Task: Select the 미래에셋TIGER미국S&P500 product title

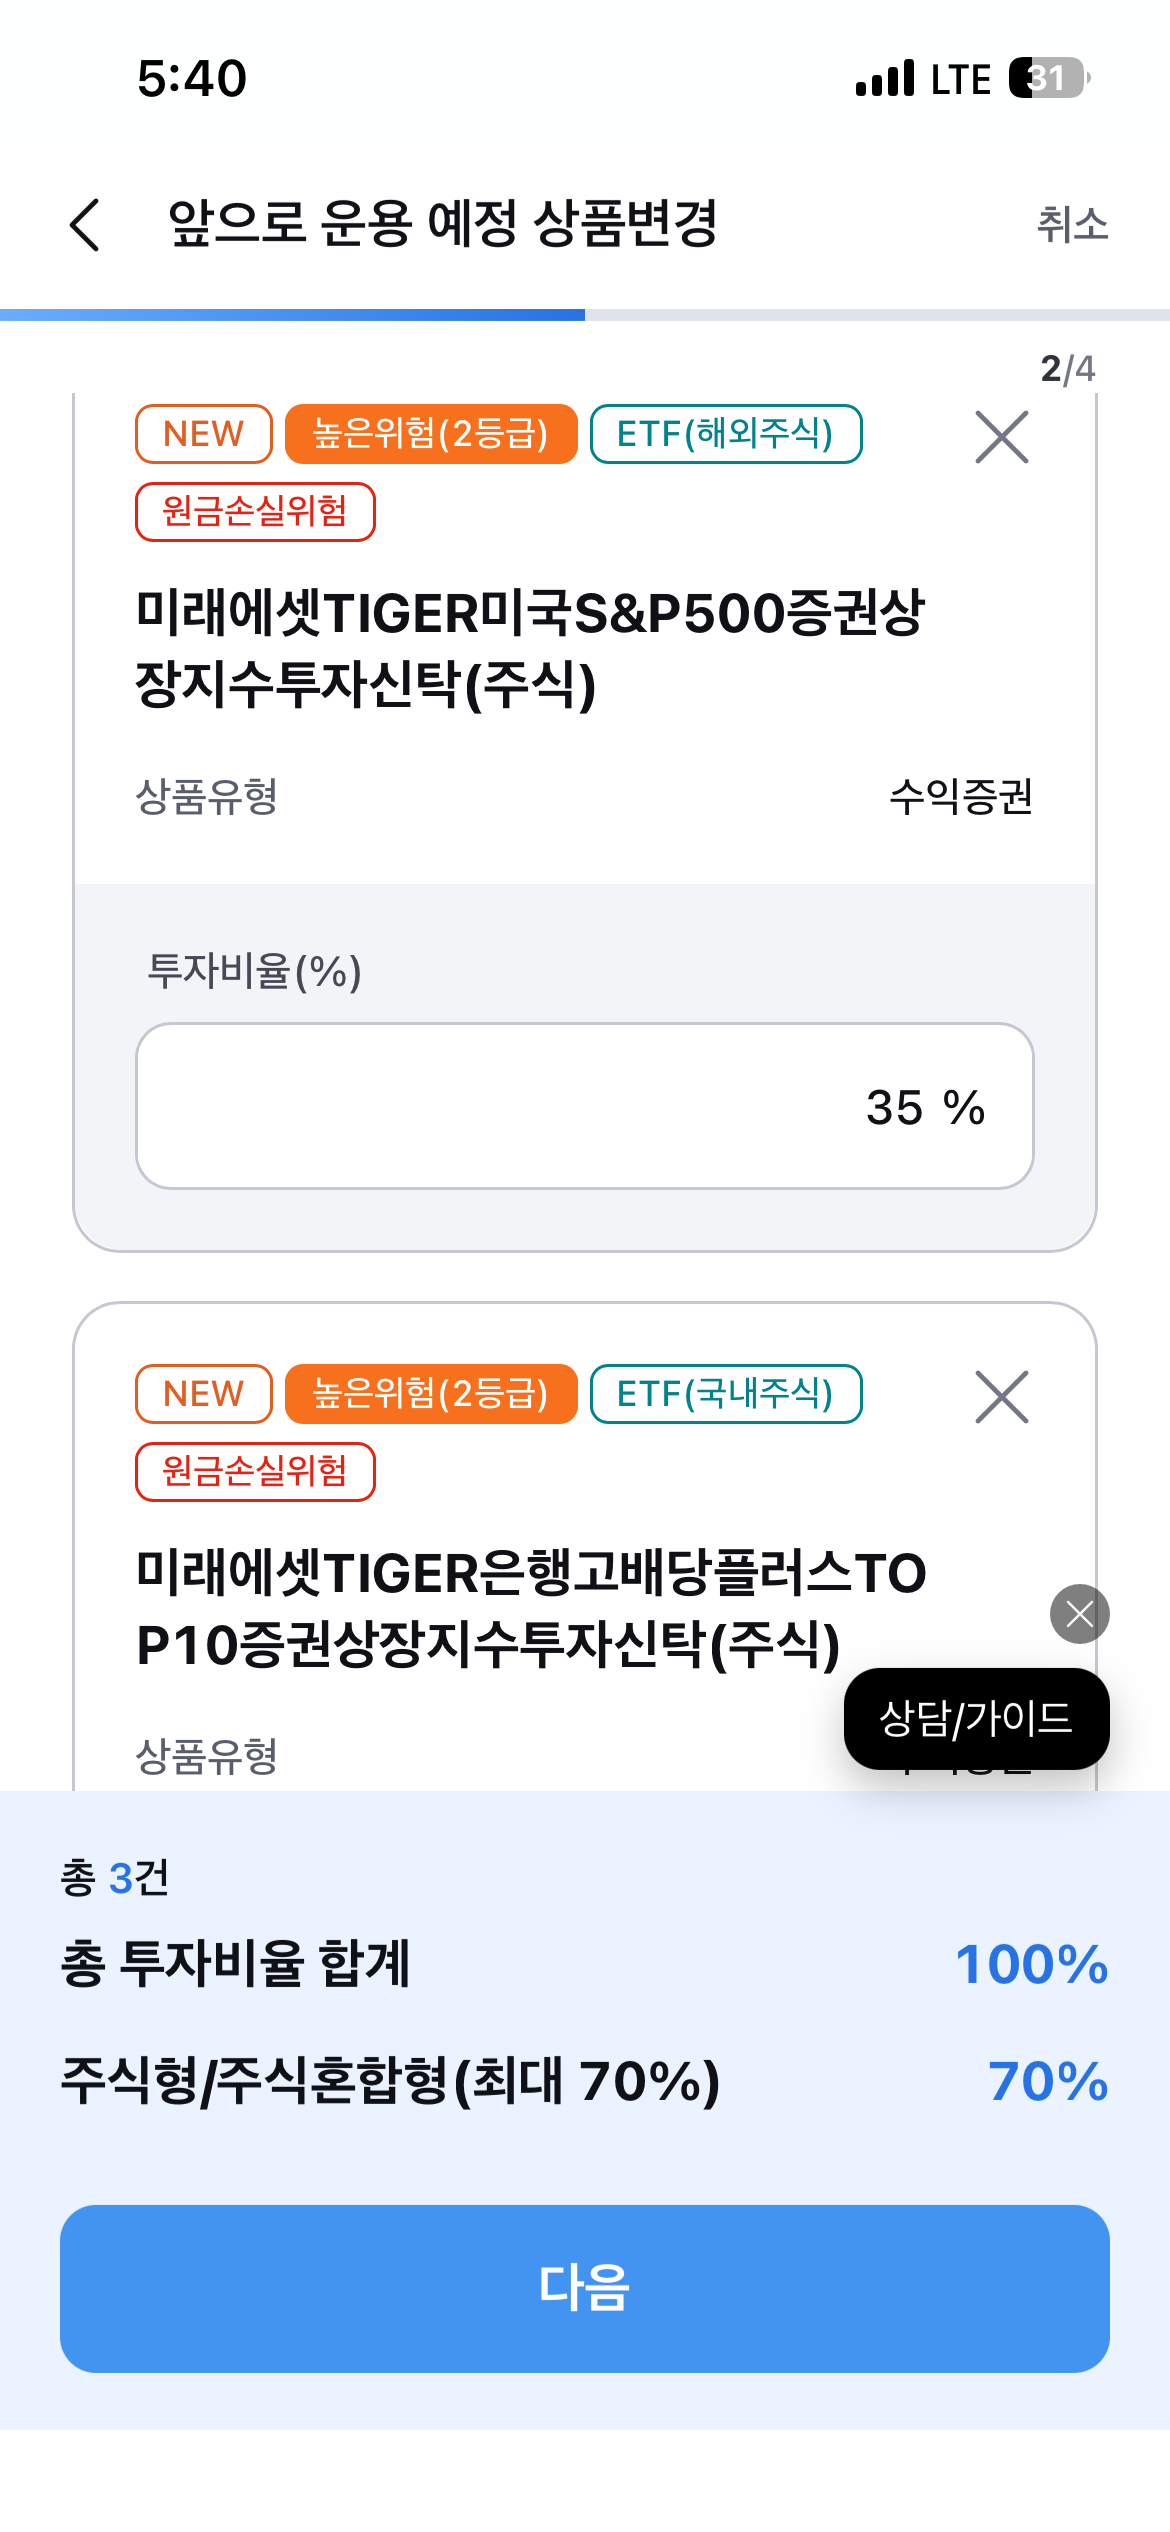Action: pyautogui.click(x=530, y=648)
